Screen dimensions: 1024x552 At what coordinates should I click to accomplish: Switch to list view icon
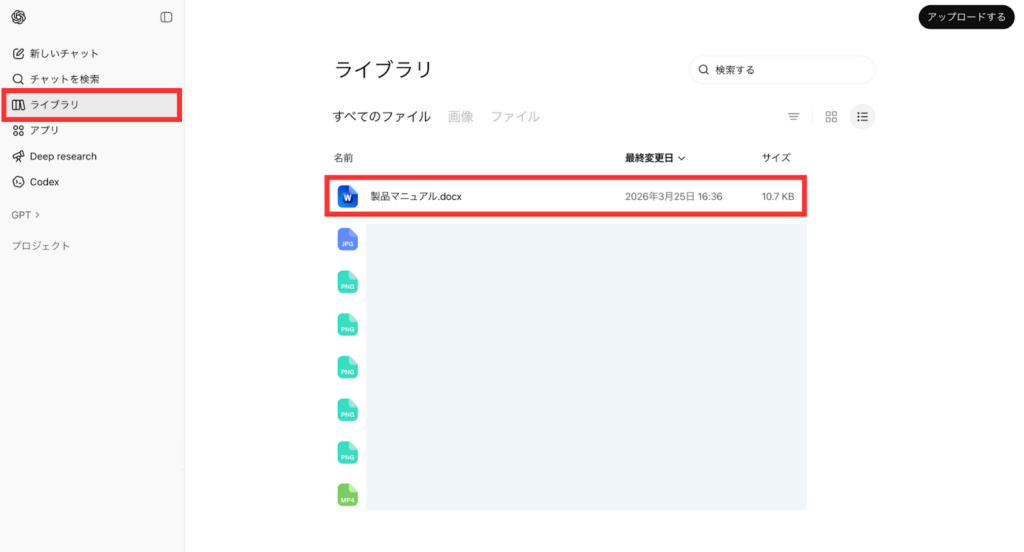click(x=863, y=117)
